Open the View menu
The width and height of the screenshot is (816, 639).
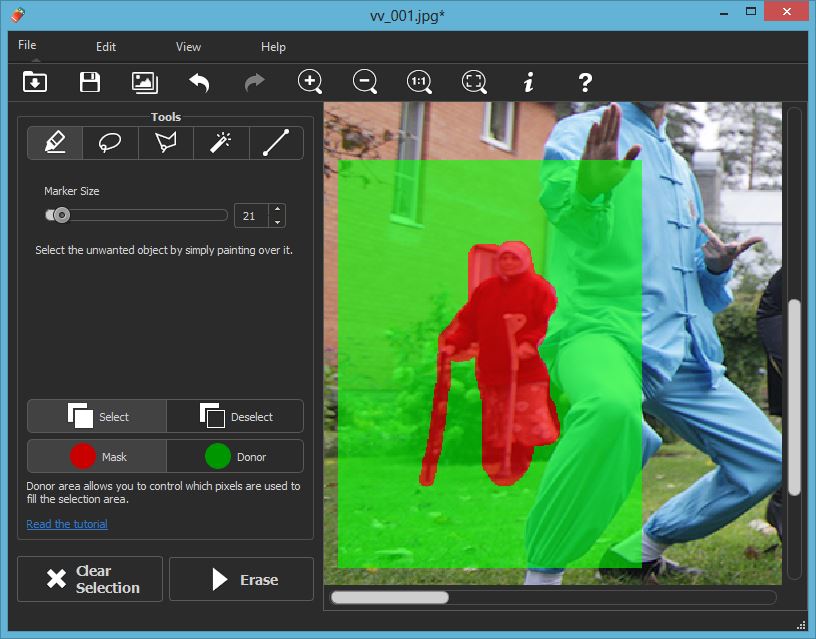pos(188,46)
